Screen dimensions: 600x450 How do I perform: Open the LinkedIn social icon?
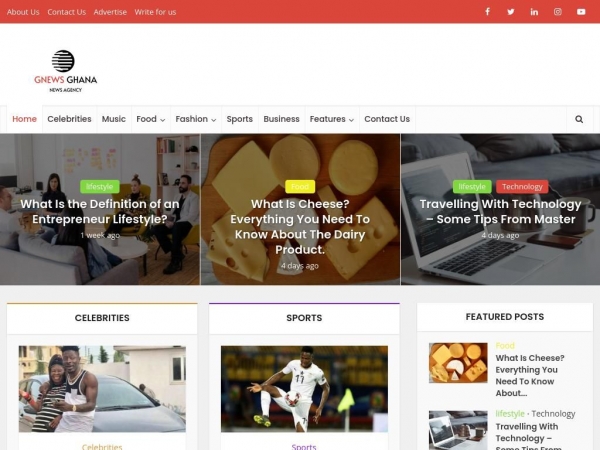point(534,12)
